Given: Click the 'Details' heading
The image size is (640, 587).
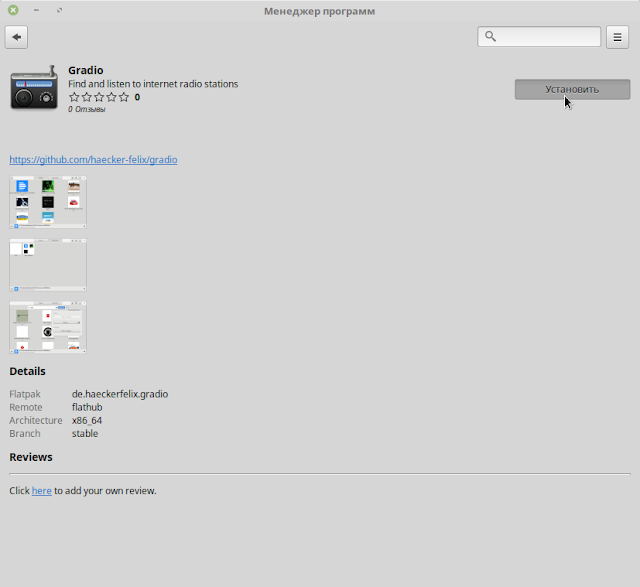Looking at the screenshot, I should pos(27,371).
